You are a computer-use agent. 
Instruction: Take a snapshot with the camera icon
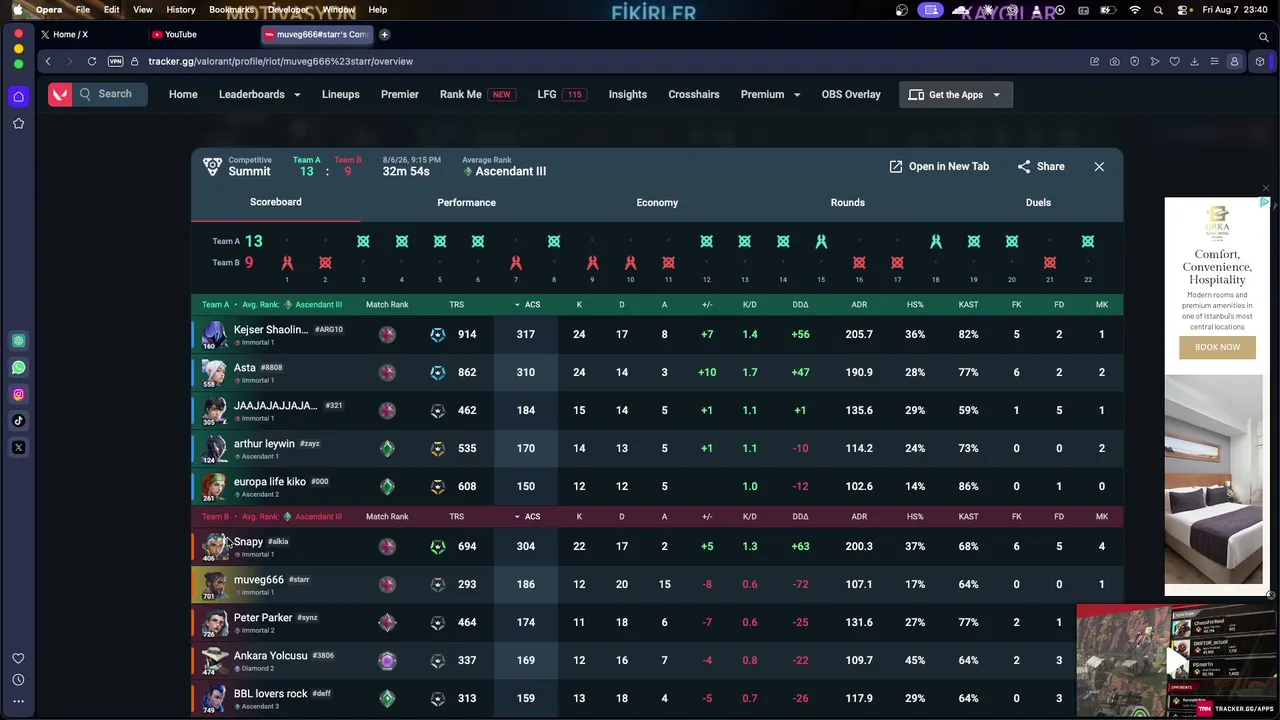tap(1114, 61)
